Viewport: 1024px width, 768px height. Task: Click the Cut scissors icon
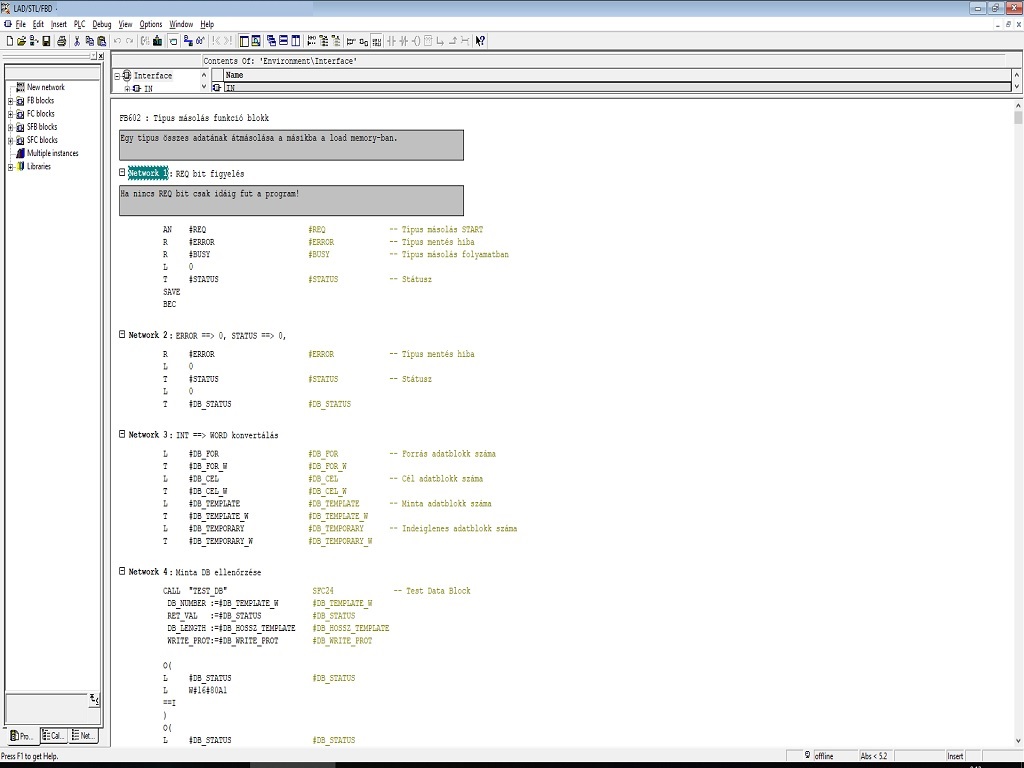click(78, 41)
